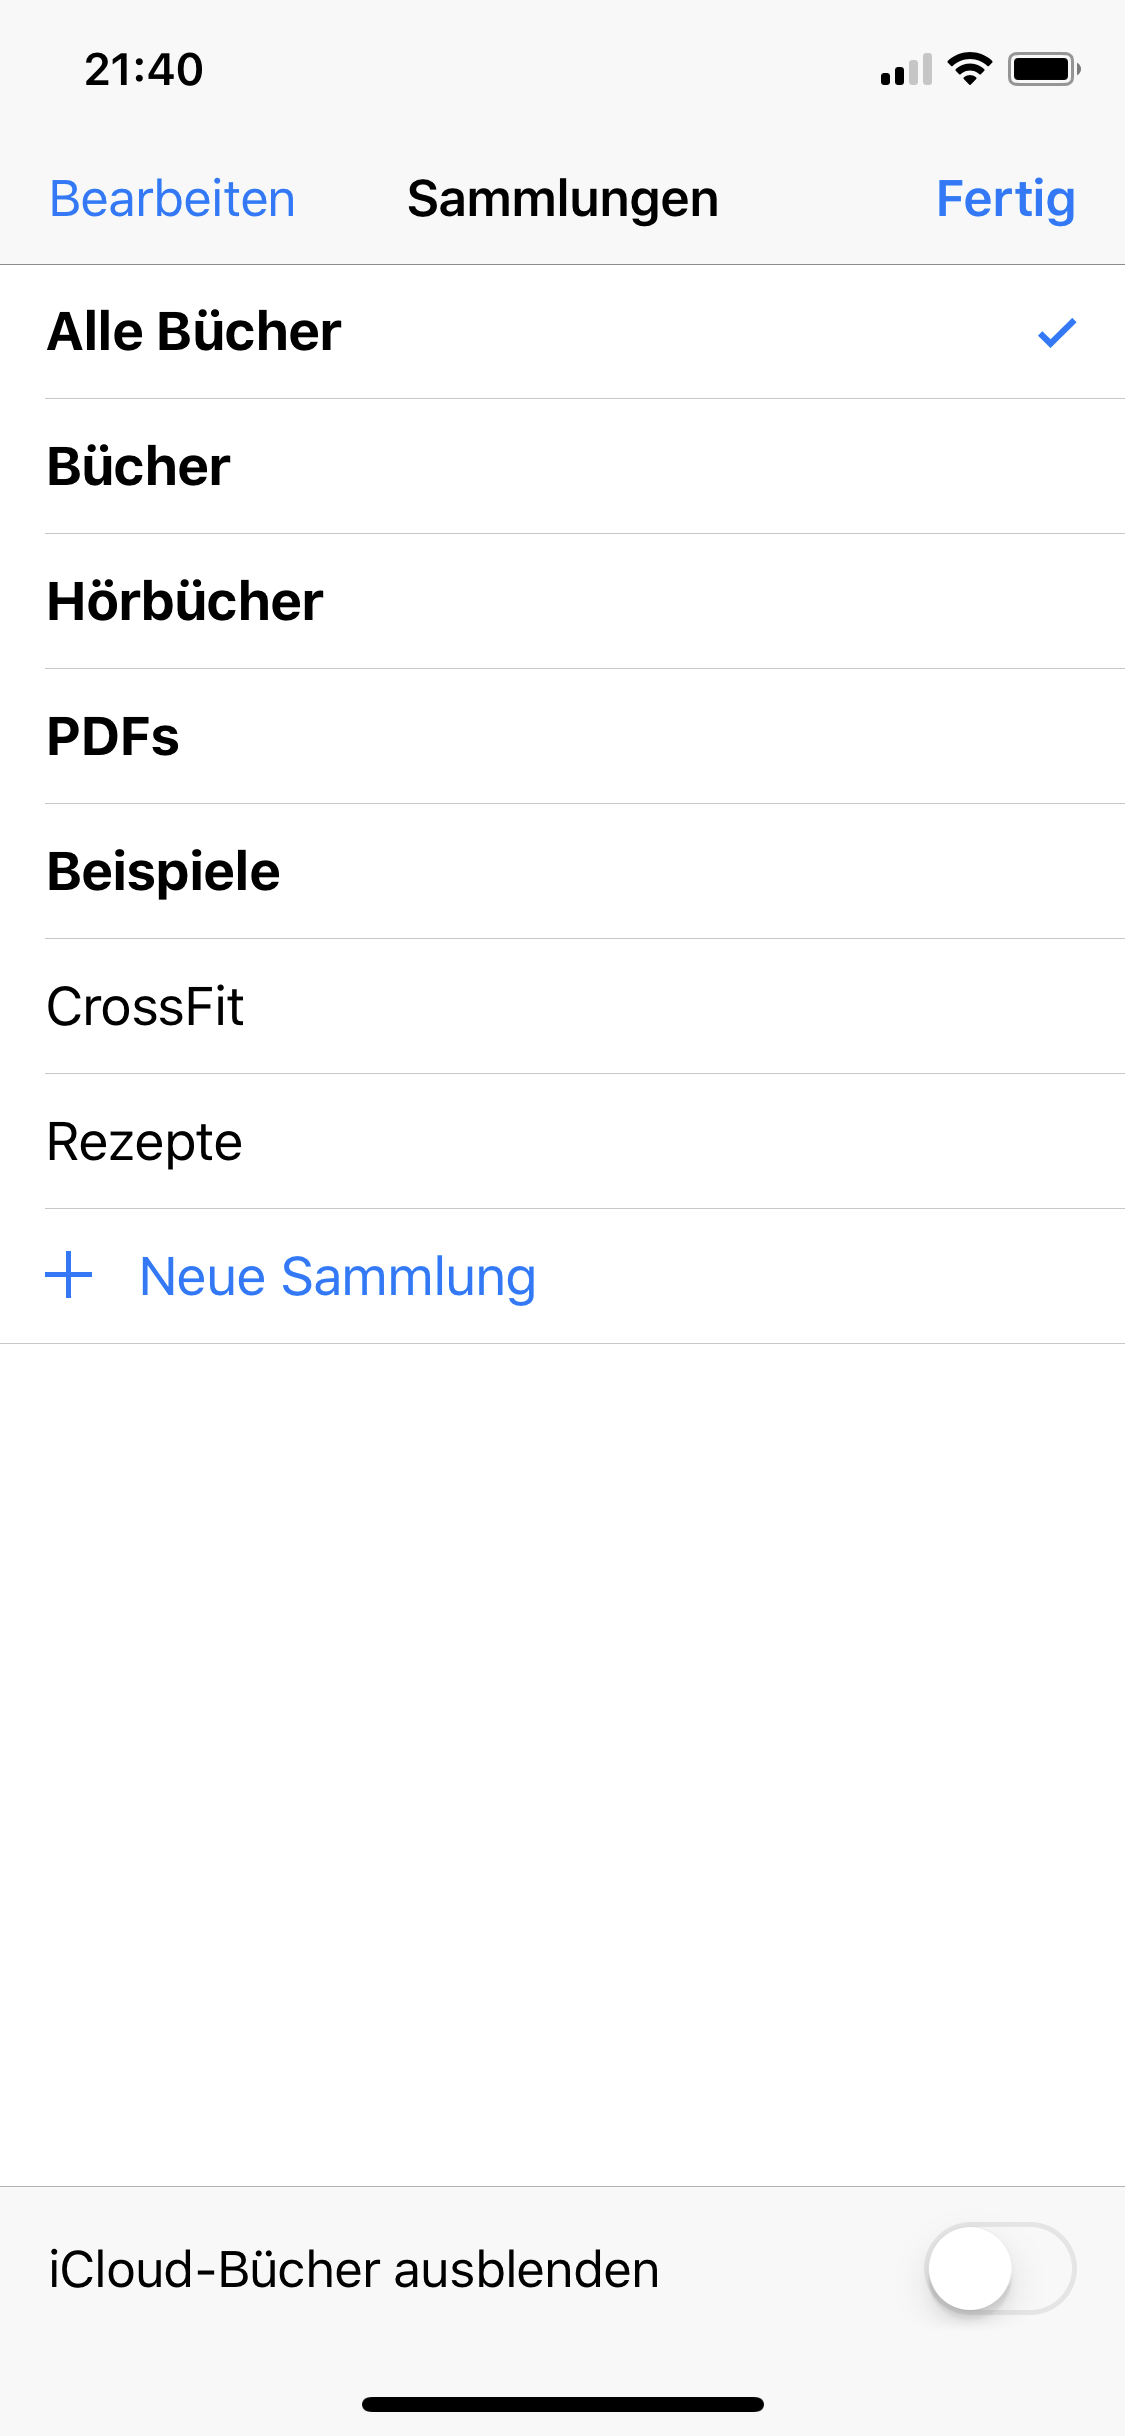
Task: Tap the cellular signal bars icon
Action: (x=906, y=70)
